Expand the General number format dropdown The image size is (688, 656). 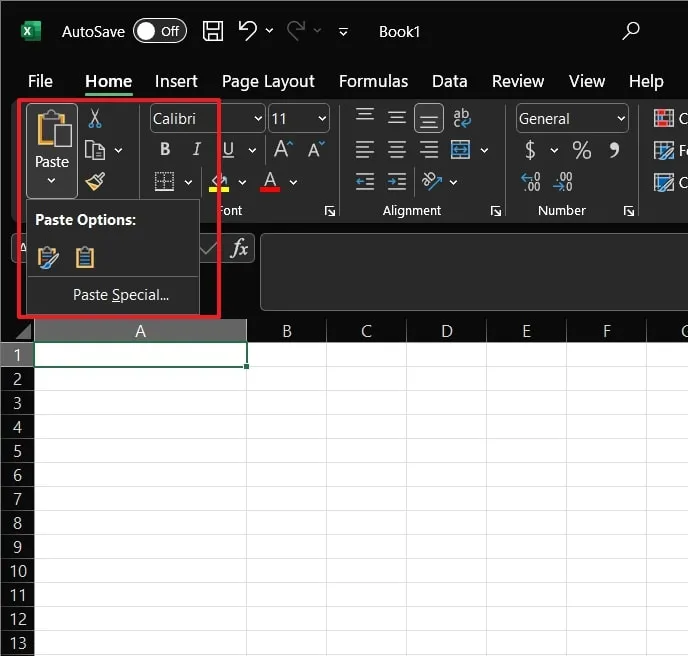tap(621, 119)
